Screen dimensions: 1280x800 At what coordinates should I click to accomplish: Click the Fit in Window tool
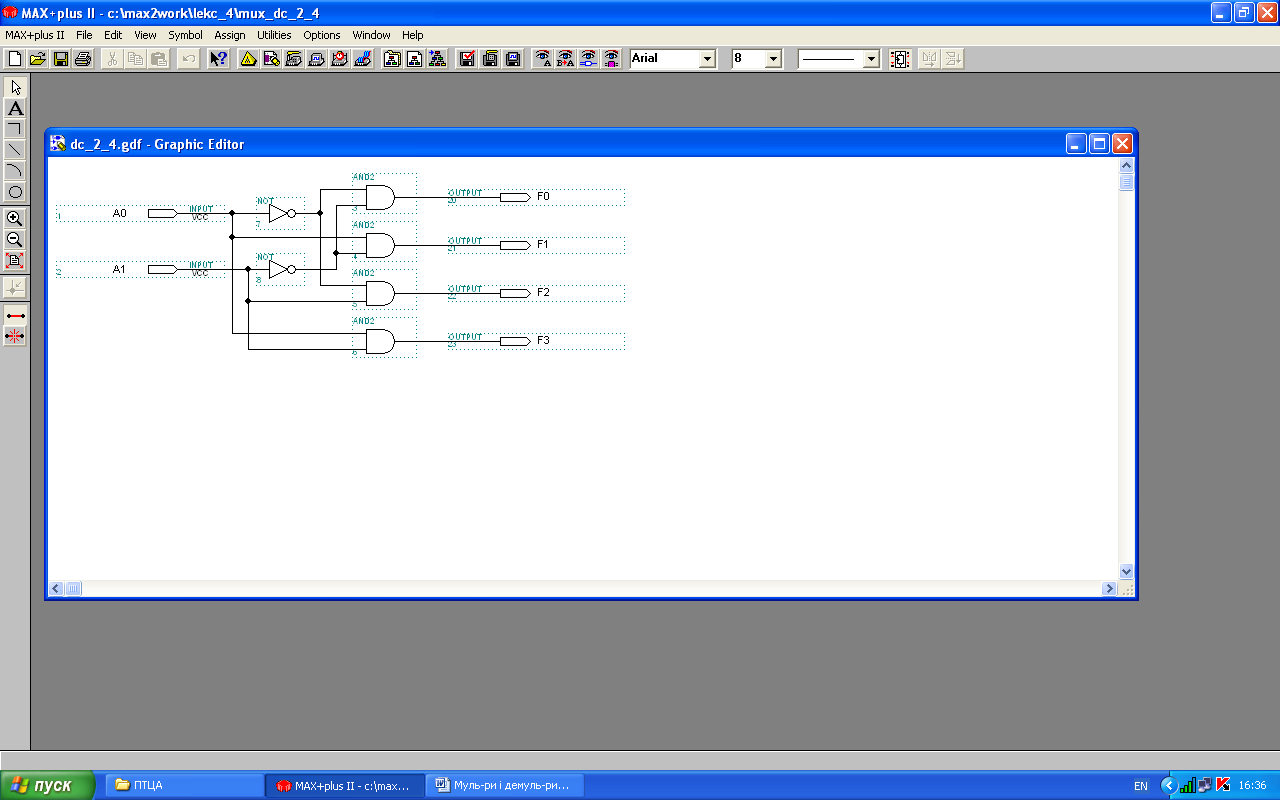point(15,260)
